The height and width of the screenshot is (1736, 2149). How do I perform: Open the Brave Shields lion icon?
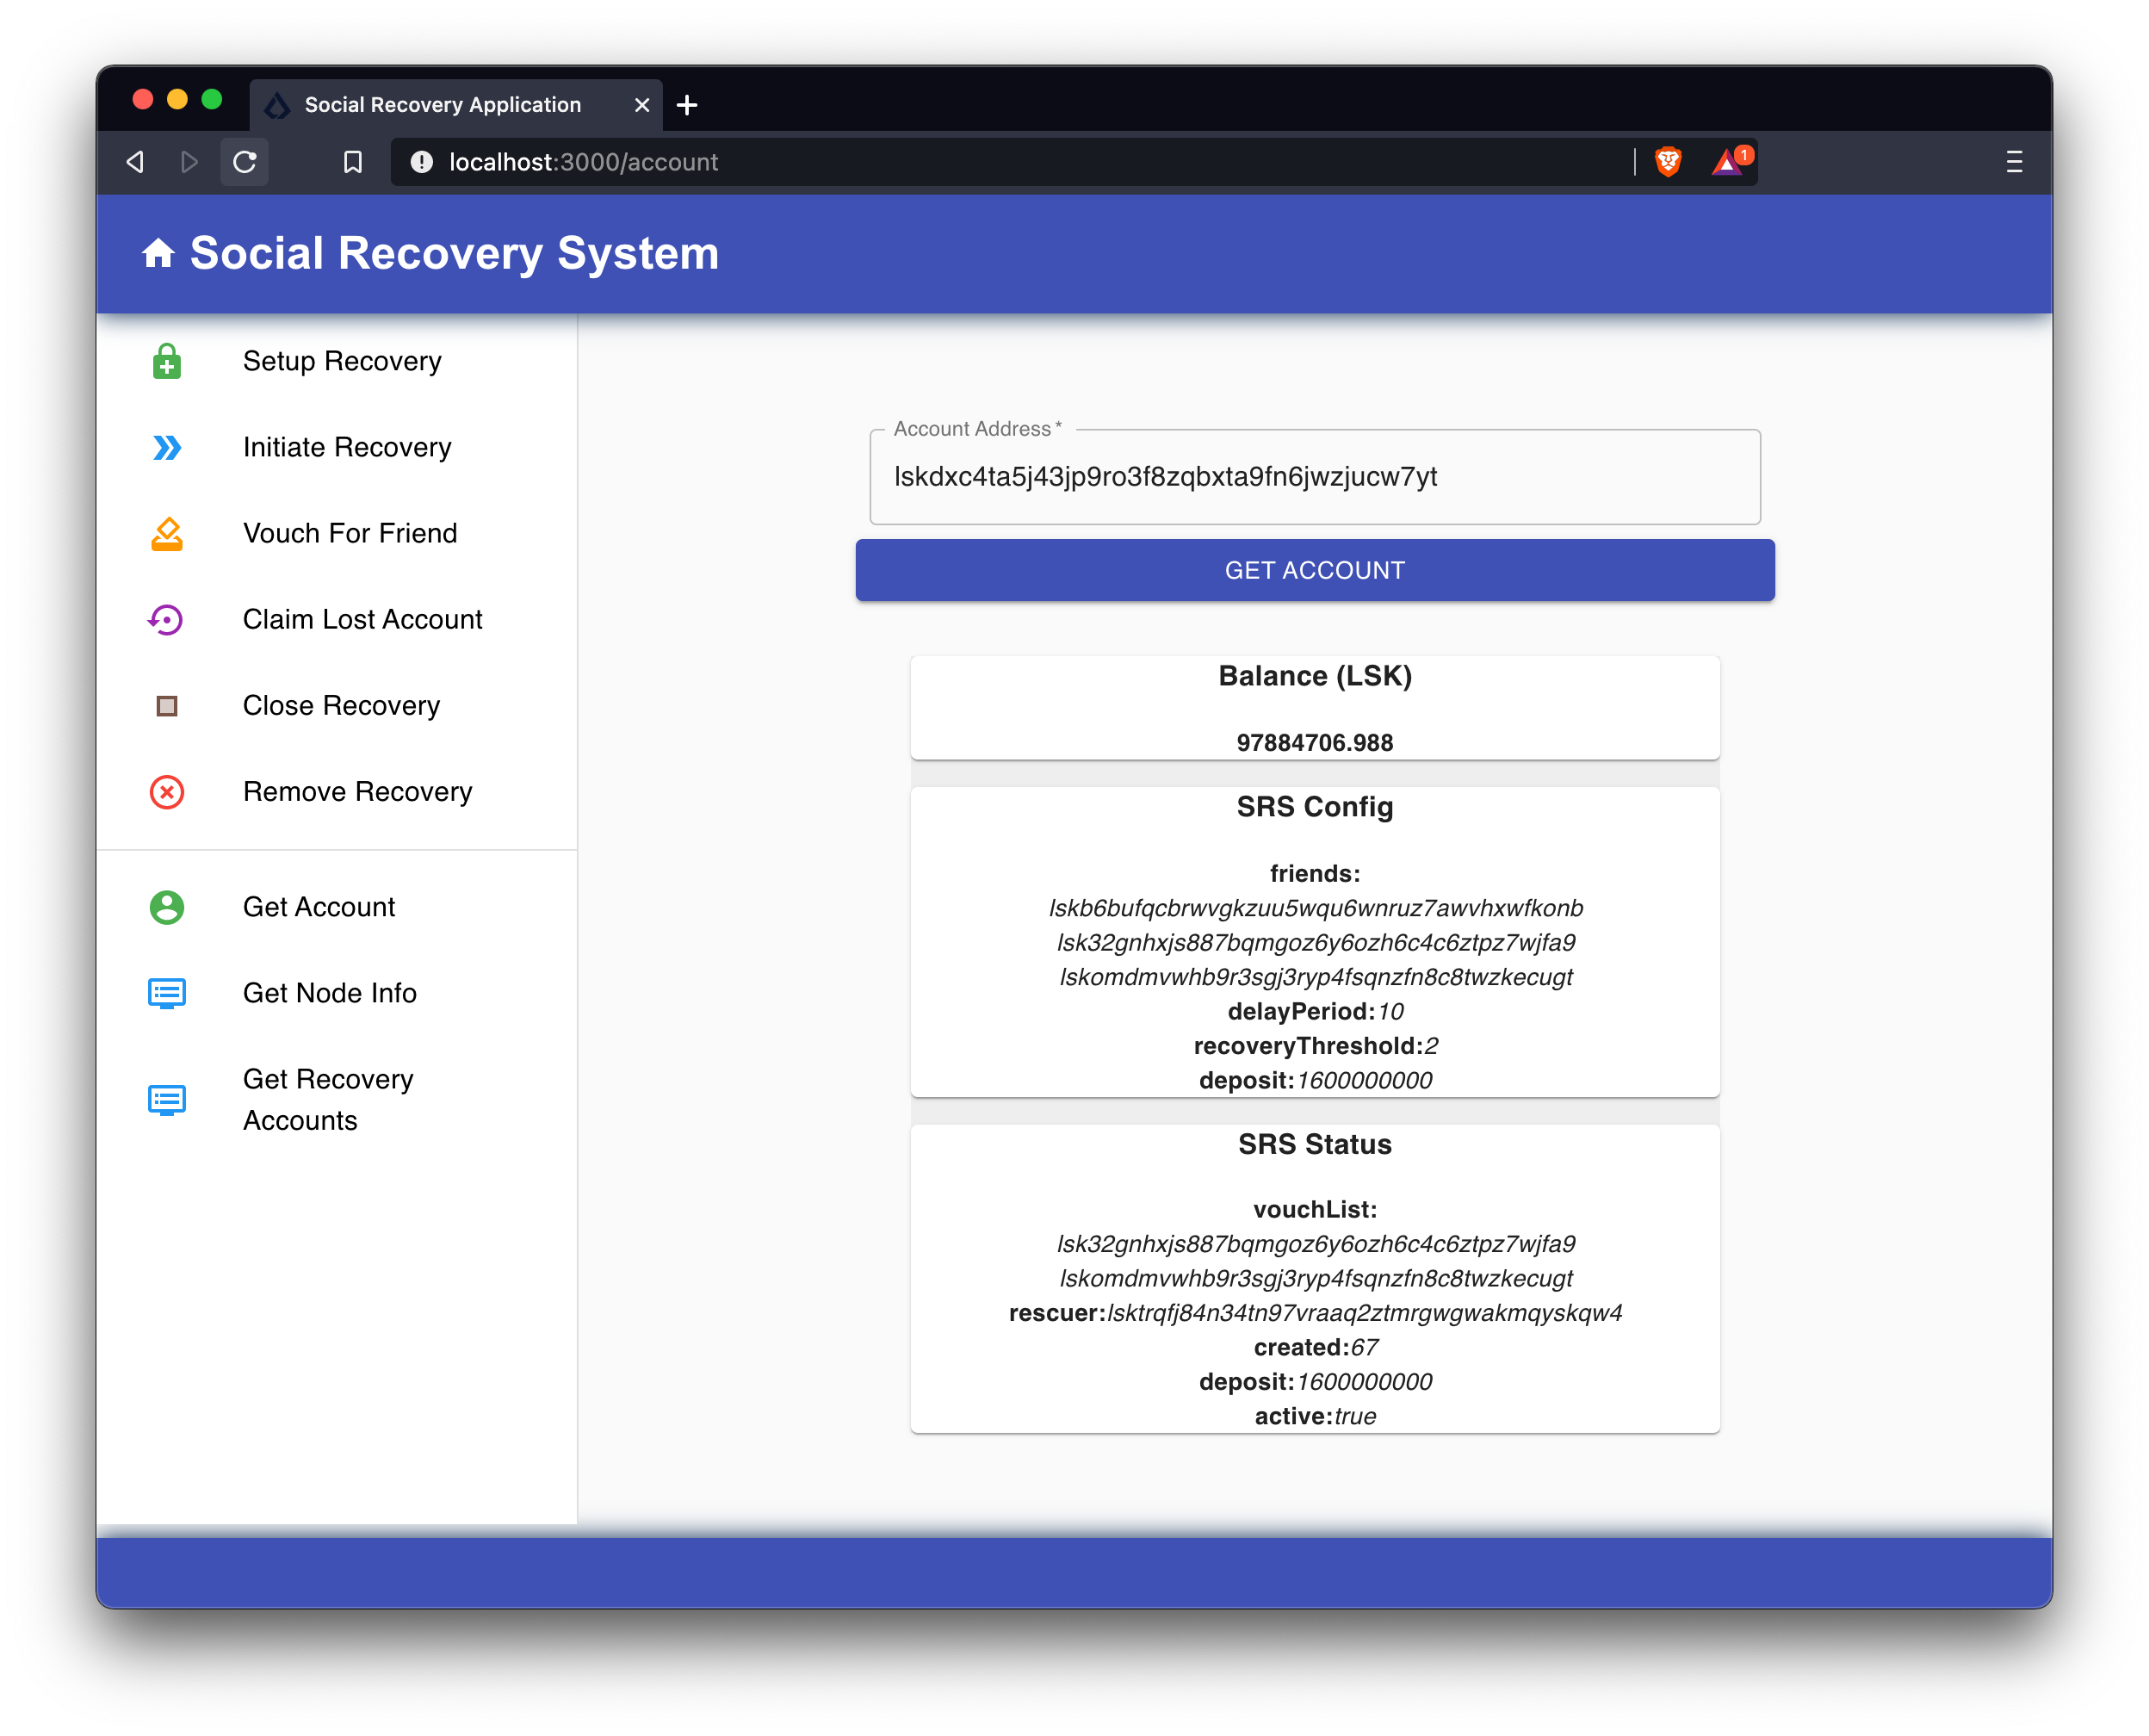pyautogui.click(x=1668, y=162)
